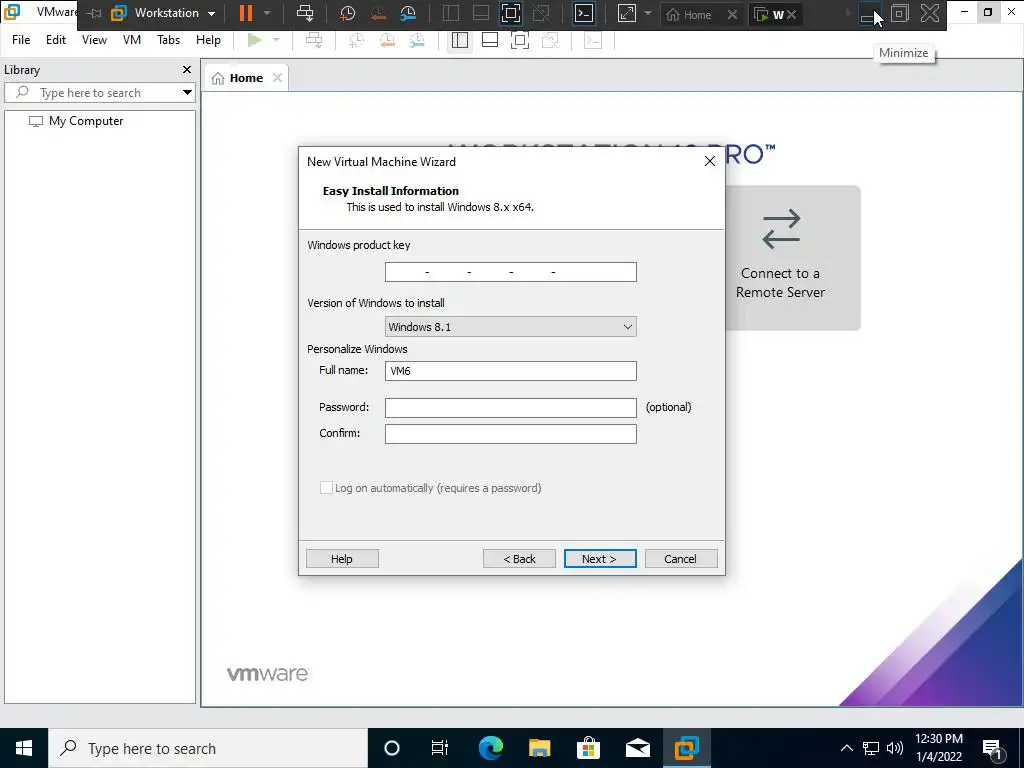Cancel the New Virtual Machine Wizard

coord(681,558)
